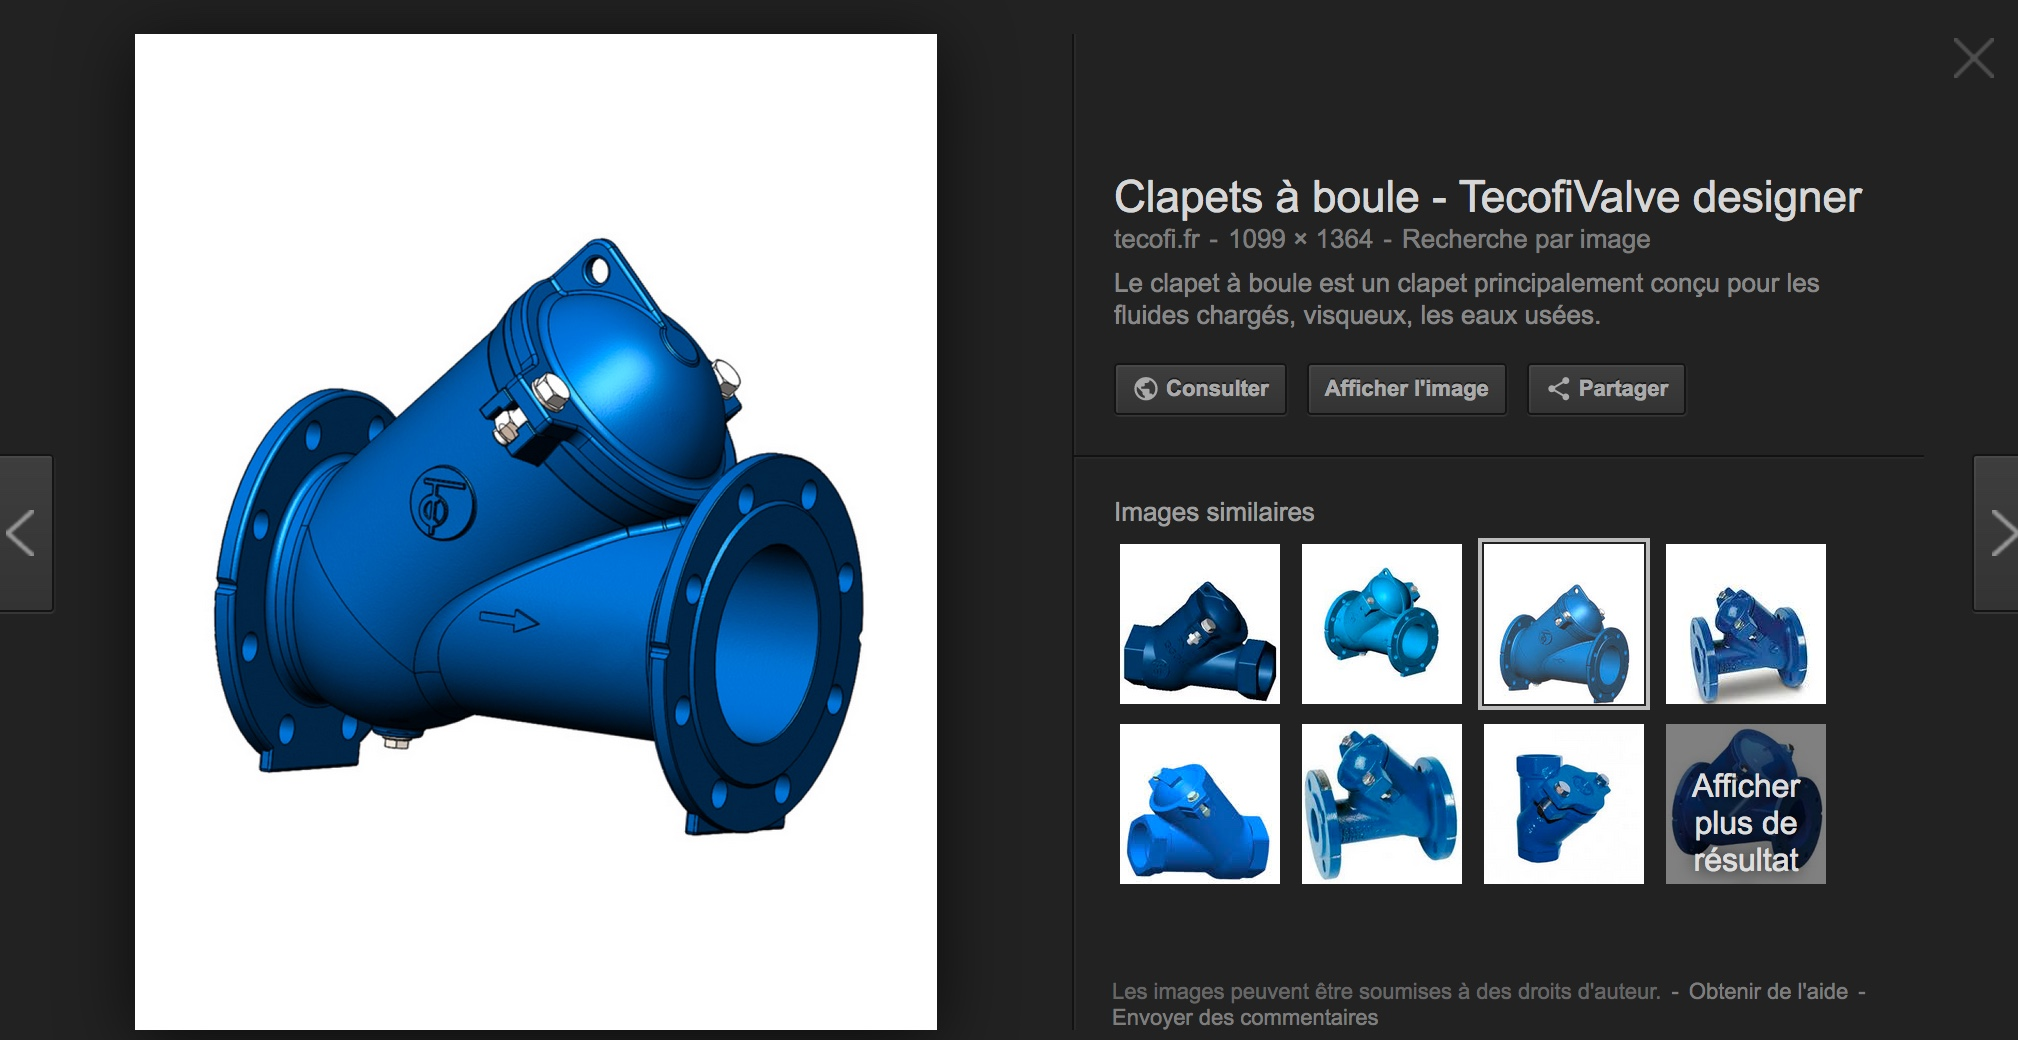This screenshot has height=1040, width=2018.
Task: Click the Obtenir de l'aide link
Action: pyautogui.click(x=1768, y=991)
